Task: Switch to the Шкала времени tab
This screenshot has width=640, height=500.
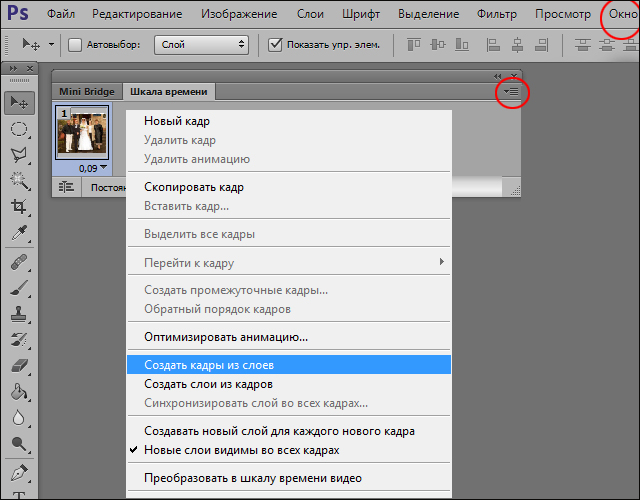Action: [169, 91]
